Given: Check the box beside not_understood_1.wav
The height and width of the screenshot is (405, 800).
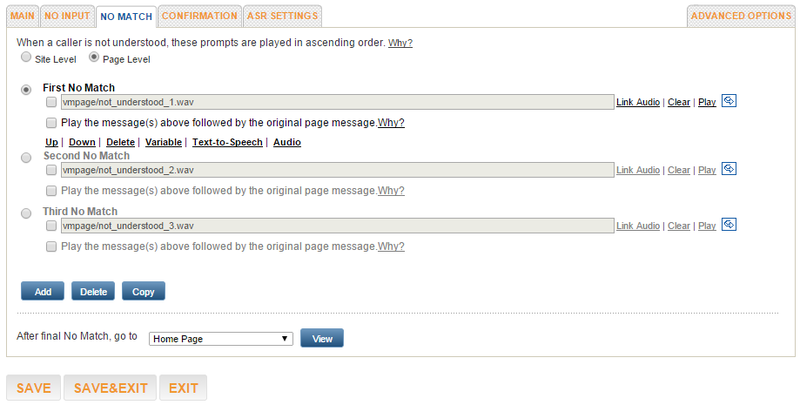Looking at the screenshot, I should tap(51, 102).
